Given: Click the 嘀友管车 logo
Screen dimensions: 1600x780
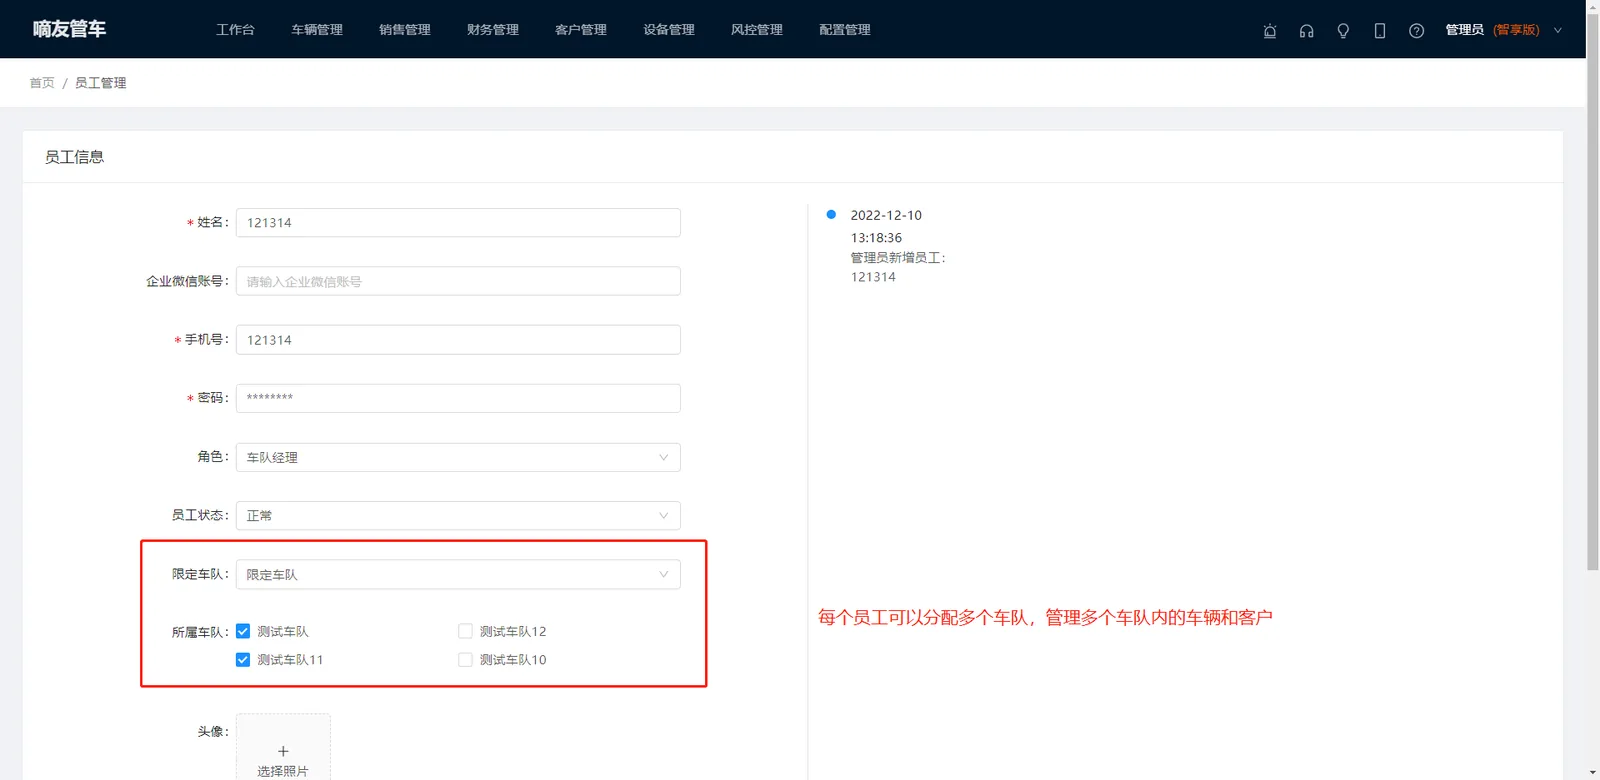Looking at the screenshot, I should pyautogui.click(x=69, y=29).
